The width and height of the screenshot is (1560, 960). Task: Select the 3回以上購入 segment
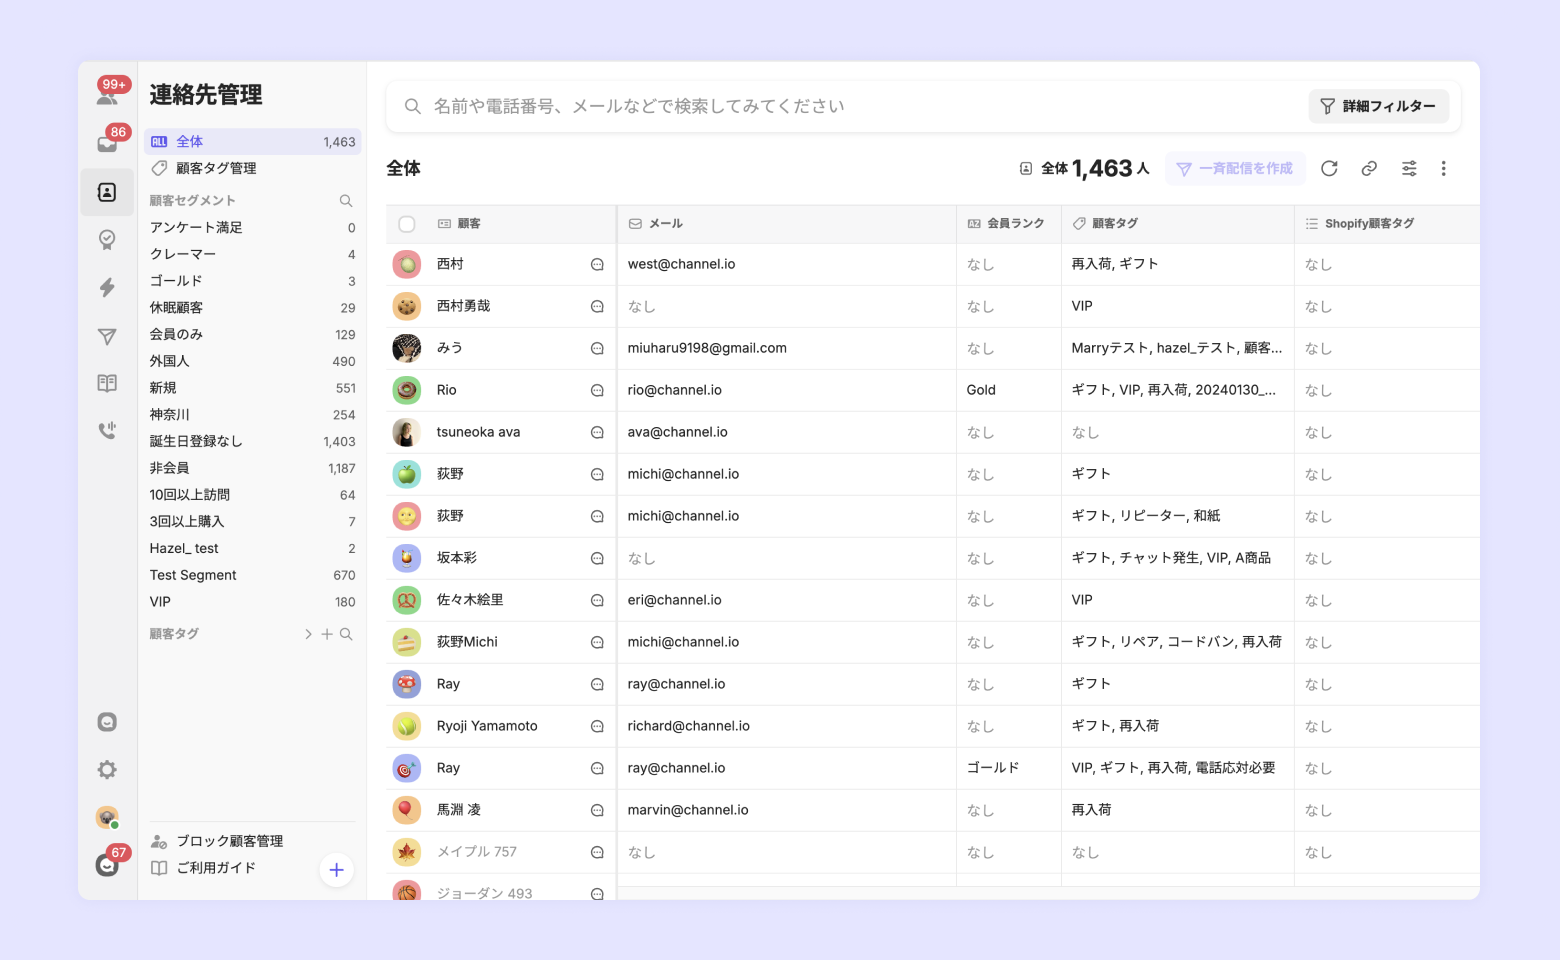tap(252, 522)
